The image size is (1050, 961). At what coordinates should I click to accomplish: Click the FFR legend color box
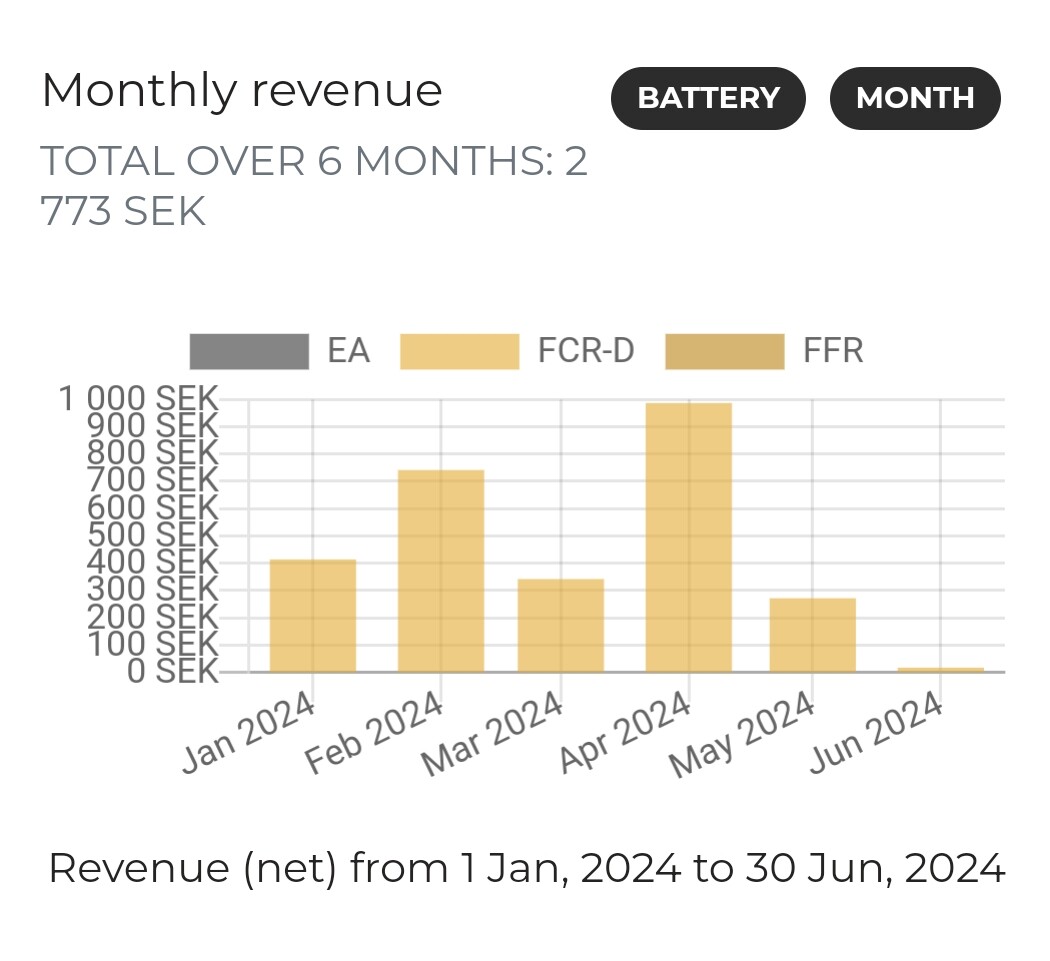coord(725,352)
